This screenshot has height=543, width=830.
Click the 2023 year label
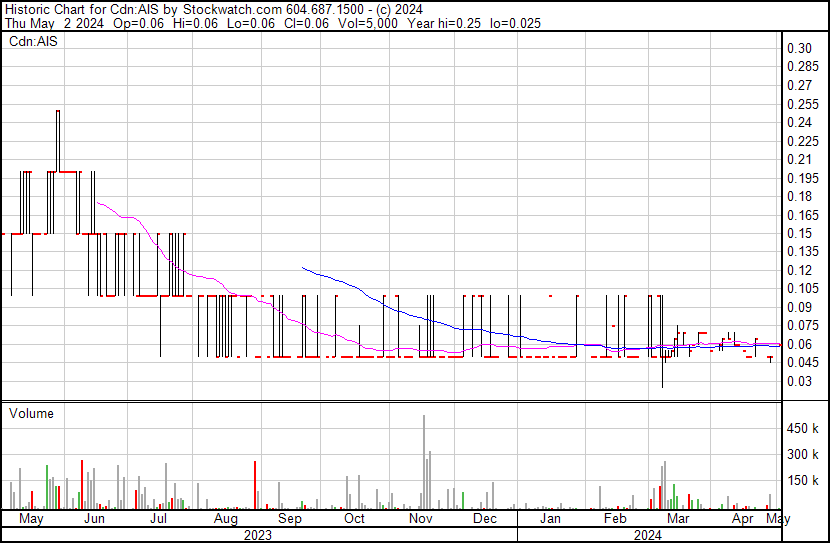pyautogui.click(x=258, y=535)
